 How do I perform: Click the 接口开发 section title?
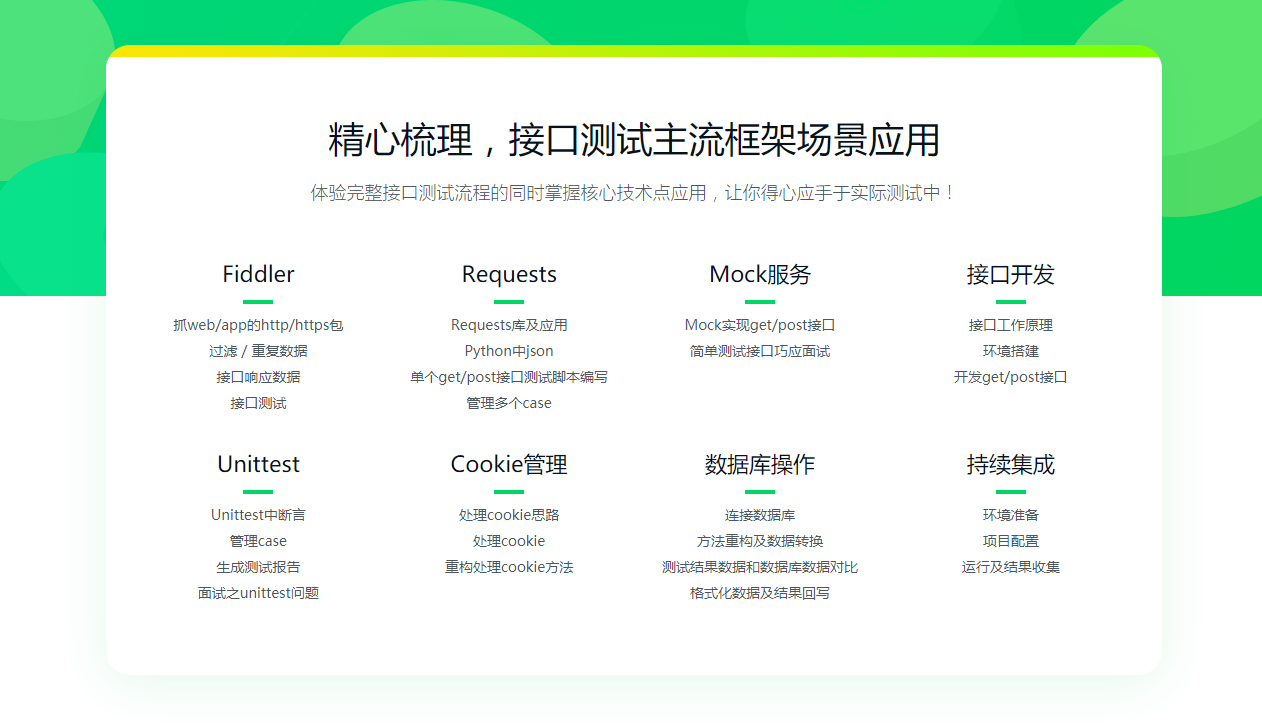point(1011,274)
